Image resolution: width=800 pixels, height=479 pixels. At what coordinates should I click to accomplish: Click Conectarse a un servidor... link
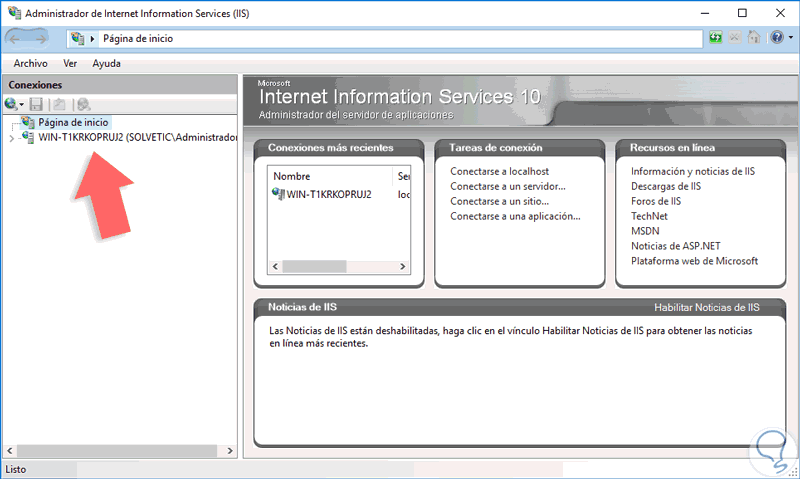(508, 186)
